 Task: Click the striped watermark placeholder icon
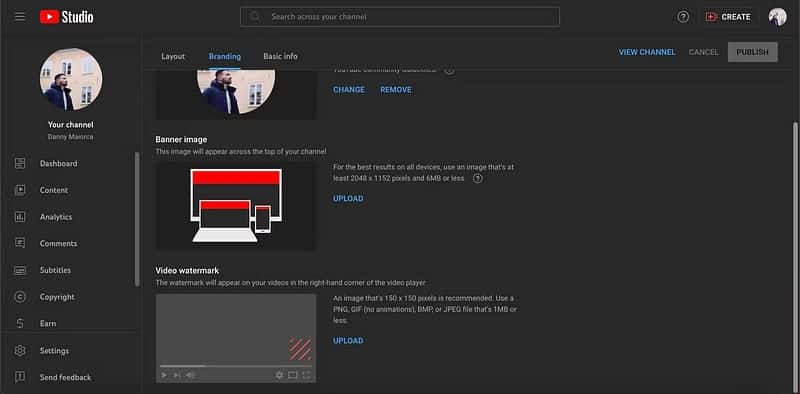301,349
